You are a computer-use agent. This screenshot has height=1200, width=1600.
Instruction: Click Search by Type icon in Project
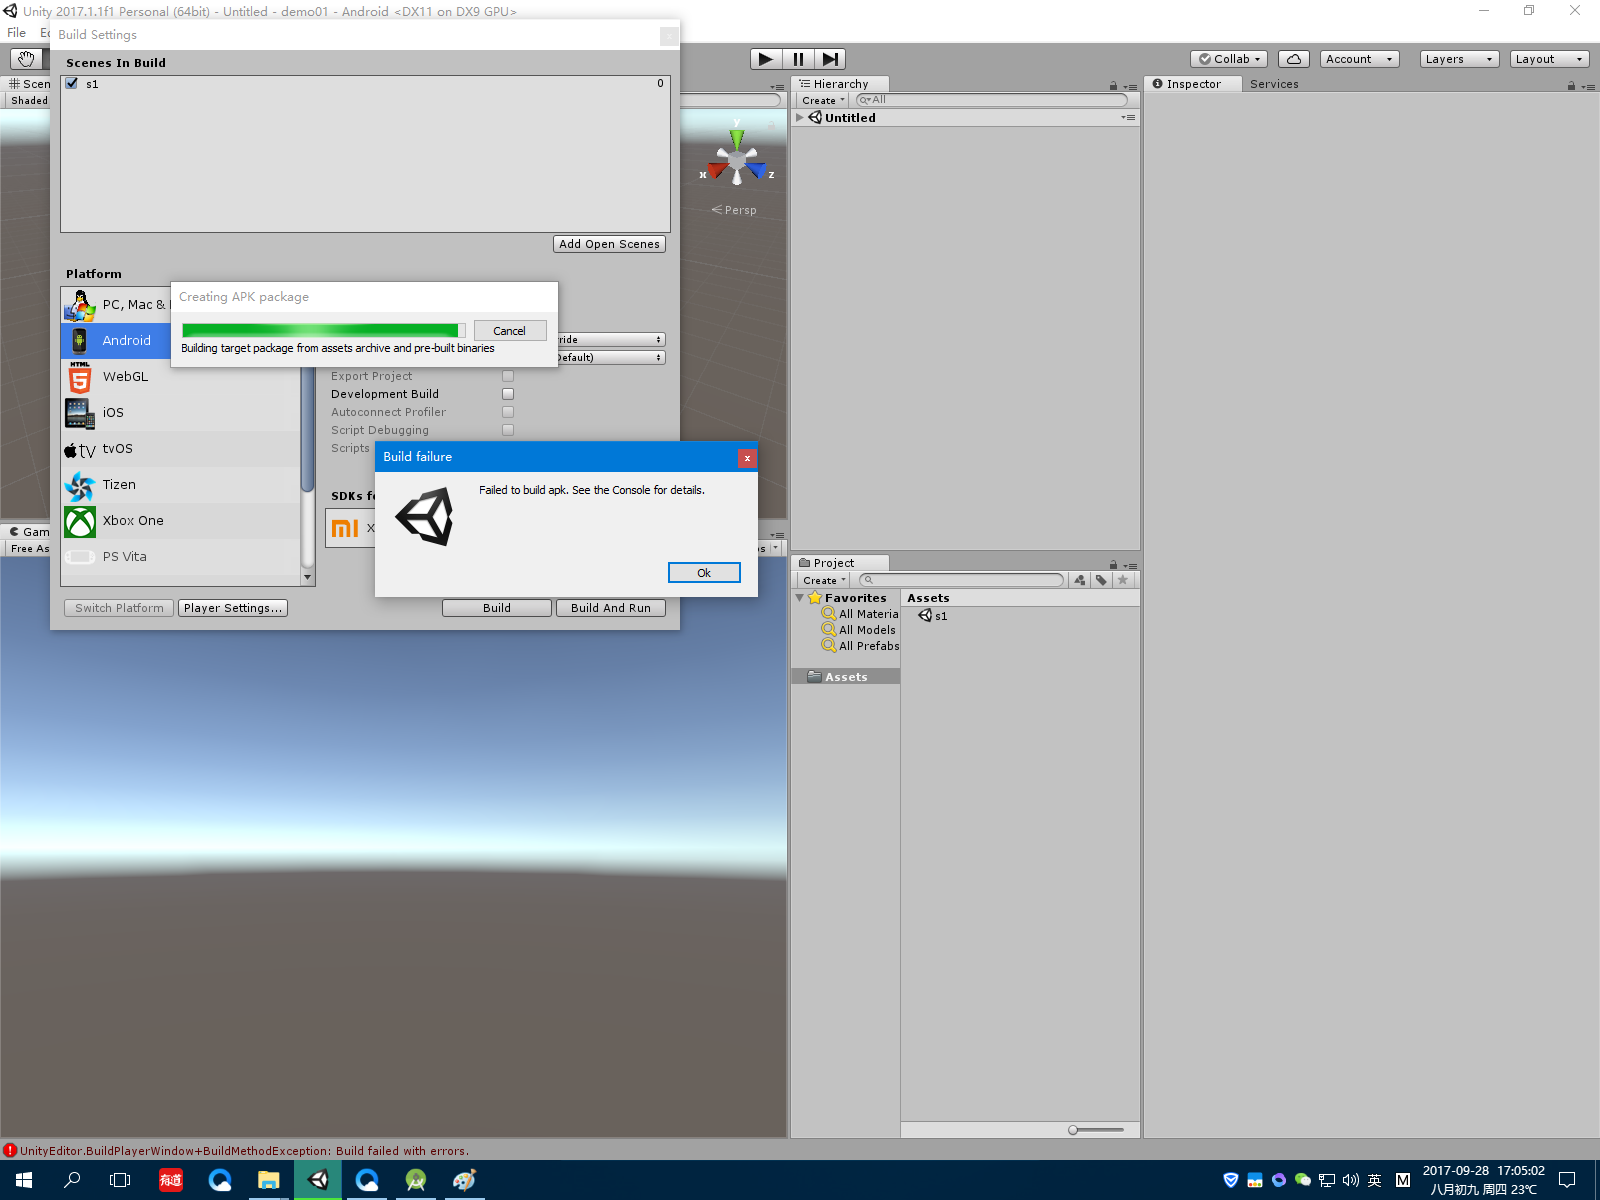[1080, 580]
